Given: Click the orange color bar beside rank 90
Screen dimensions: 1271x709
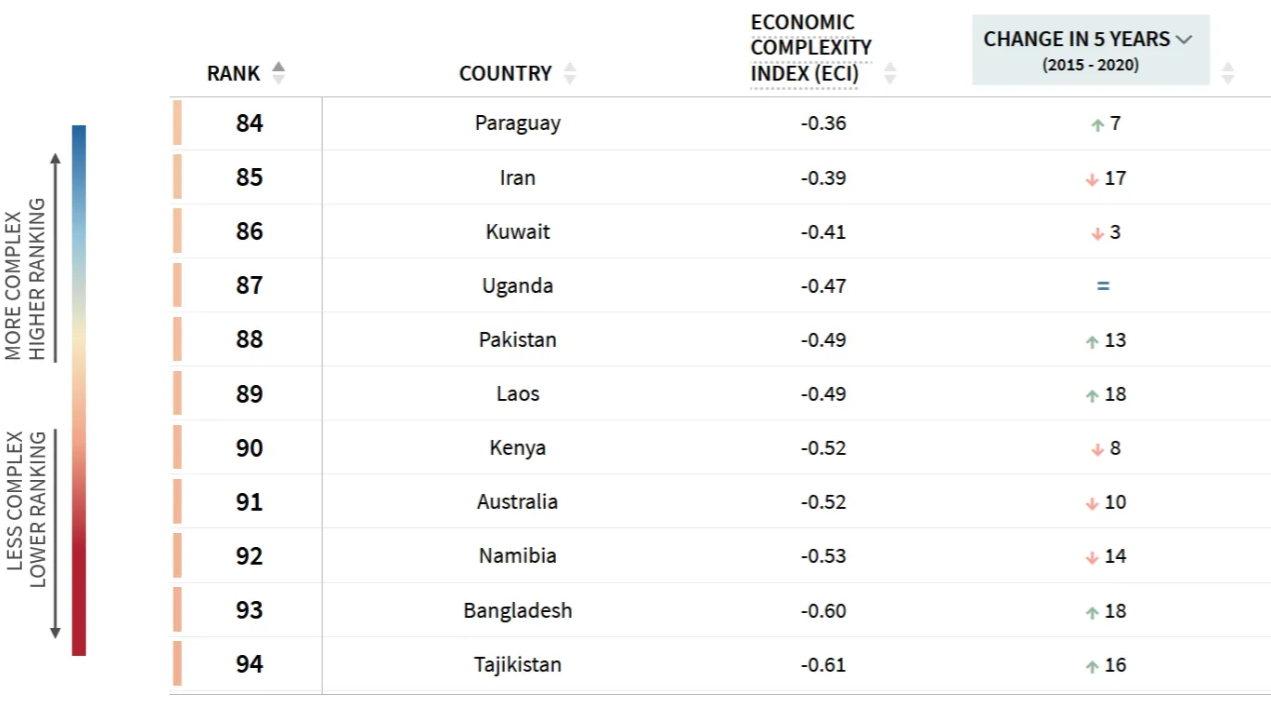Looking at the screenshot, I should [177, 448].
